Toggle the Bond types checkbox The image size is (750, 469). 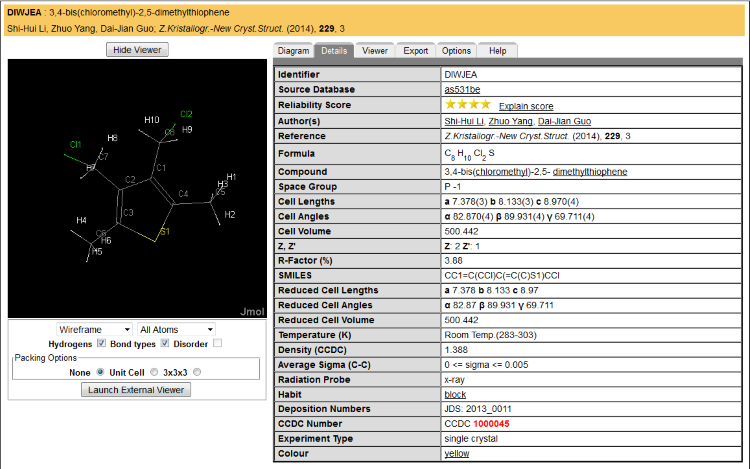[x=165, y=343]
